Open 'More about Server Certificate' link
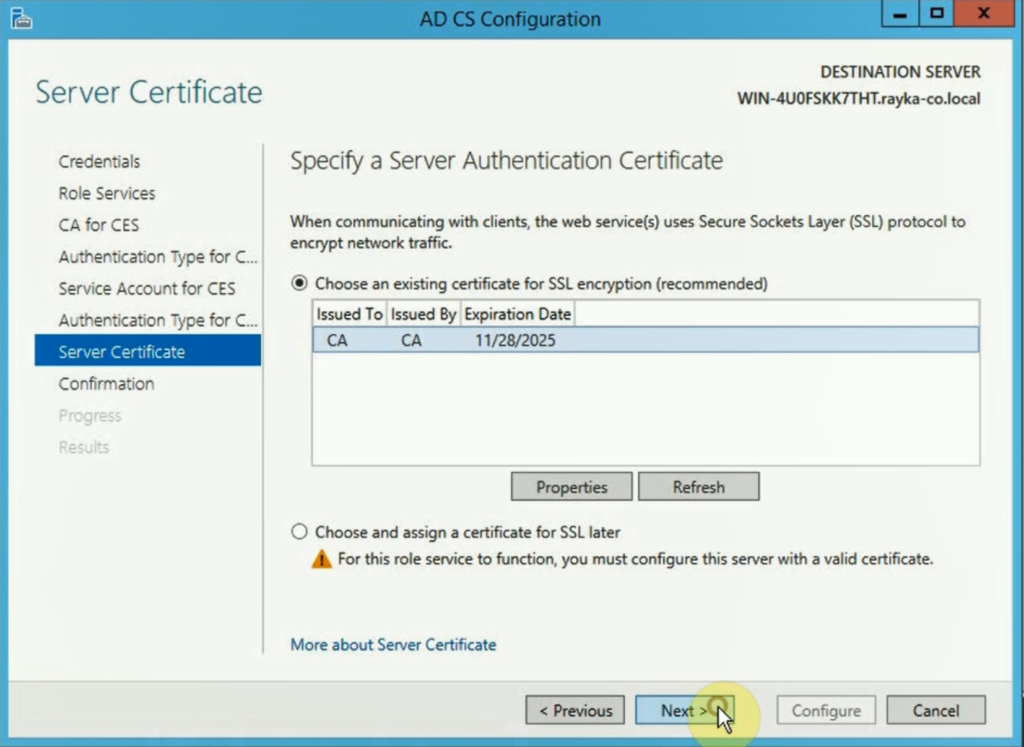This screenshot has height=747, width=1024. pos(393,644)
